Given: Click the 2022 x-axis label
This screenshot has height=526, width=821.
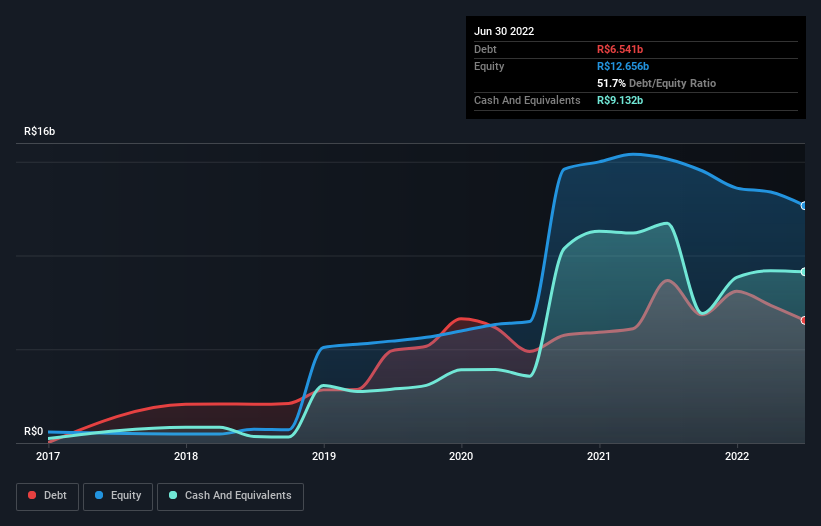Looking at the screenshot, I should click(x=737, y=456).
